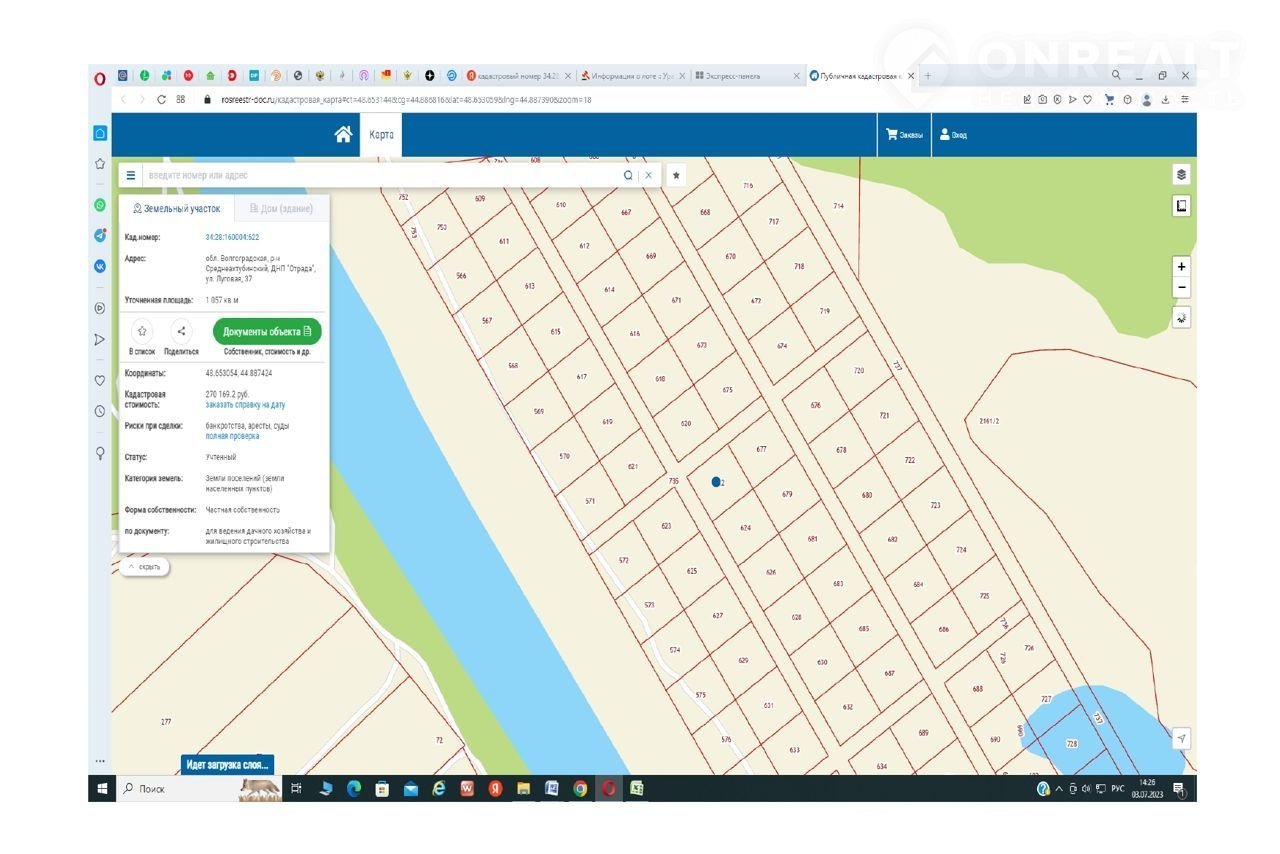Click the search magnifier in search bar
The width and height of the screenshot is (1280, 854).
point(628,175)
